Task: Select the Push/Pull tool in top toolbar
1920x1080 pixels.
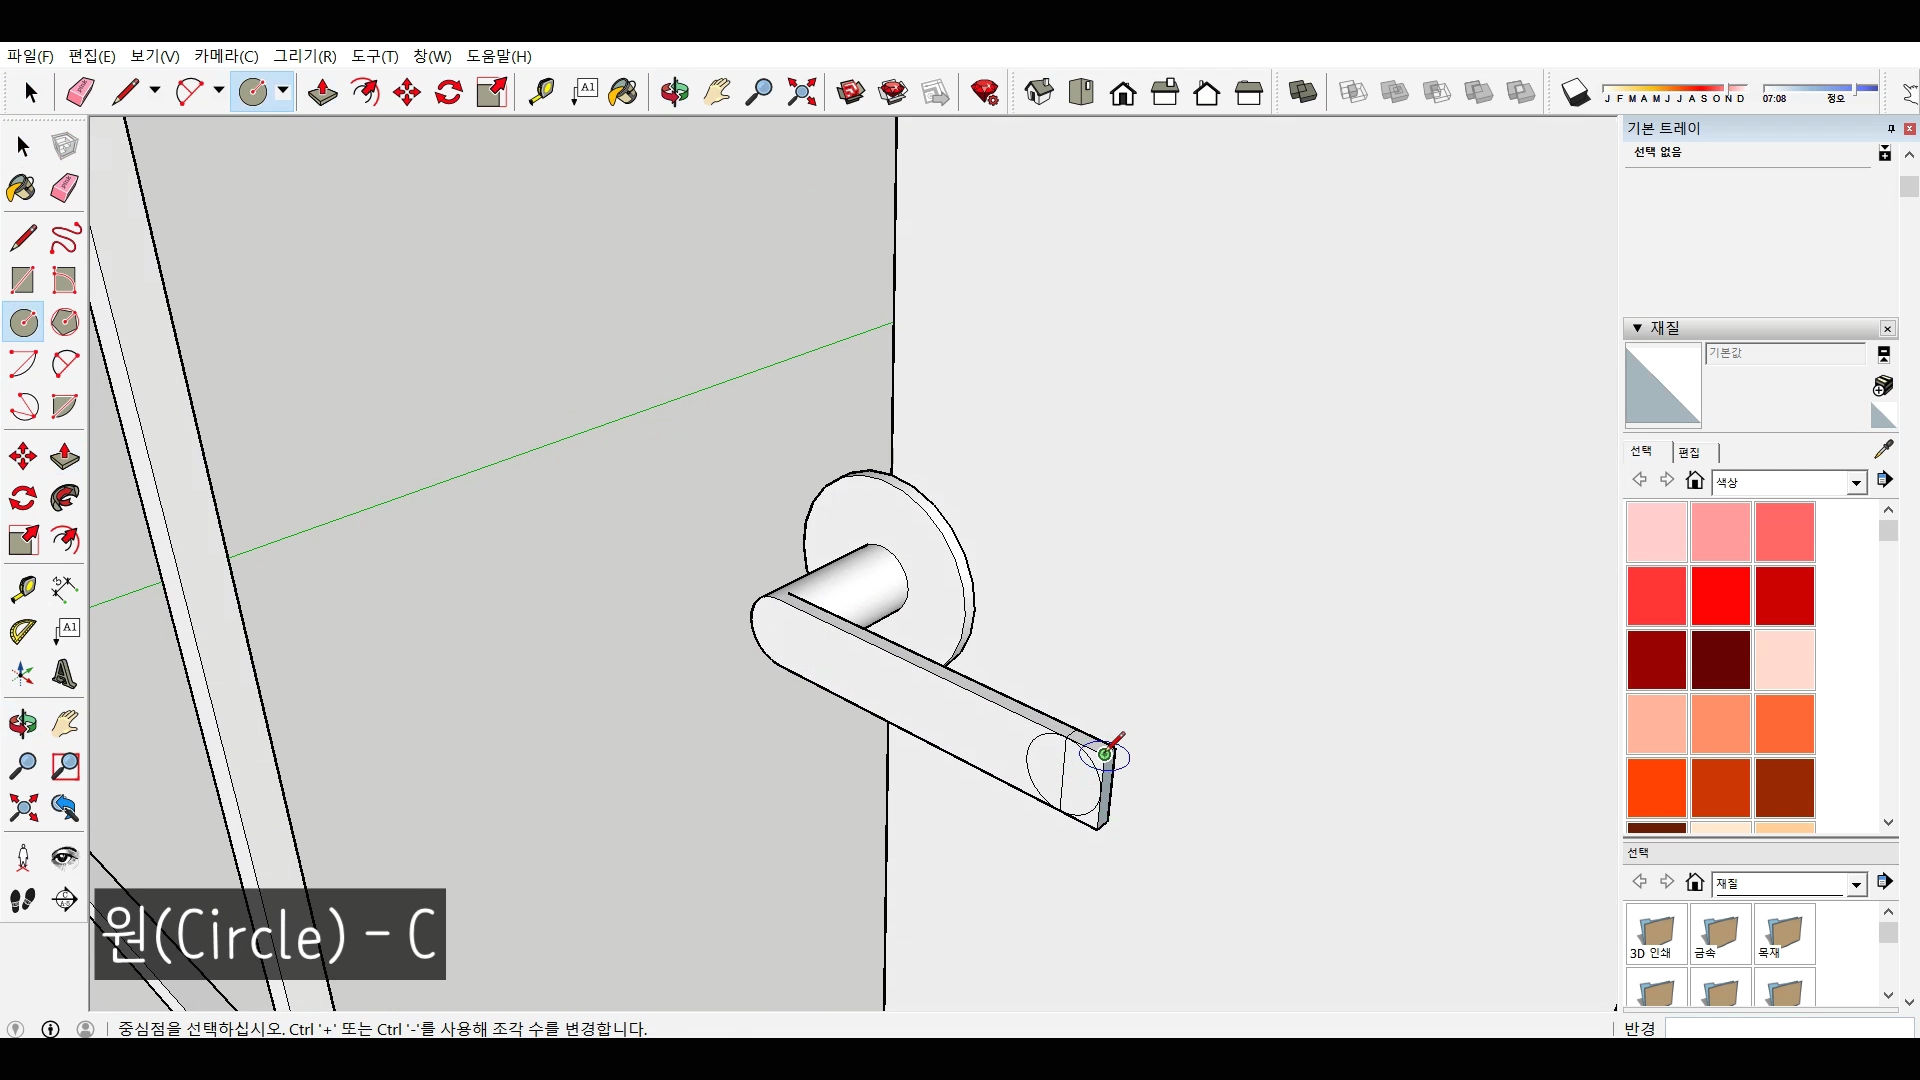Action: pos(322,93)
